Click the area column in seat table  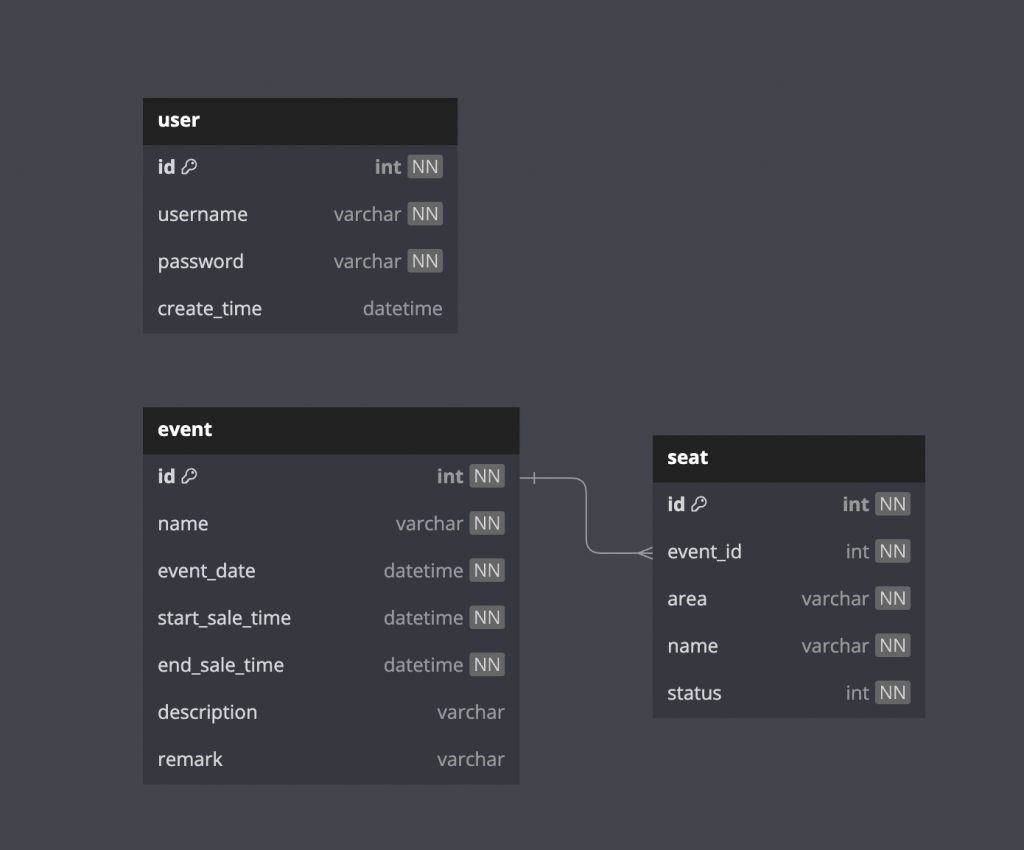tap(788, 599)
